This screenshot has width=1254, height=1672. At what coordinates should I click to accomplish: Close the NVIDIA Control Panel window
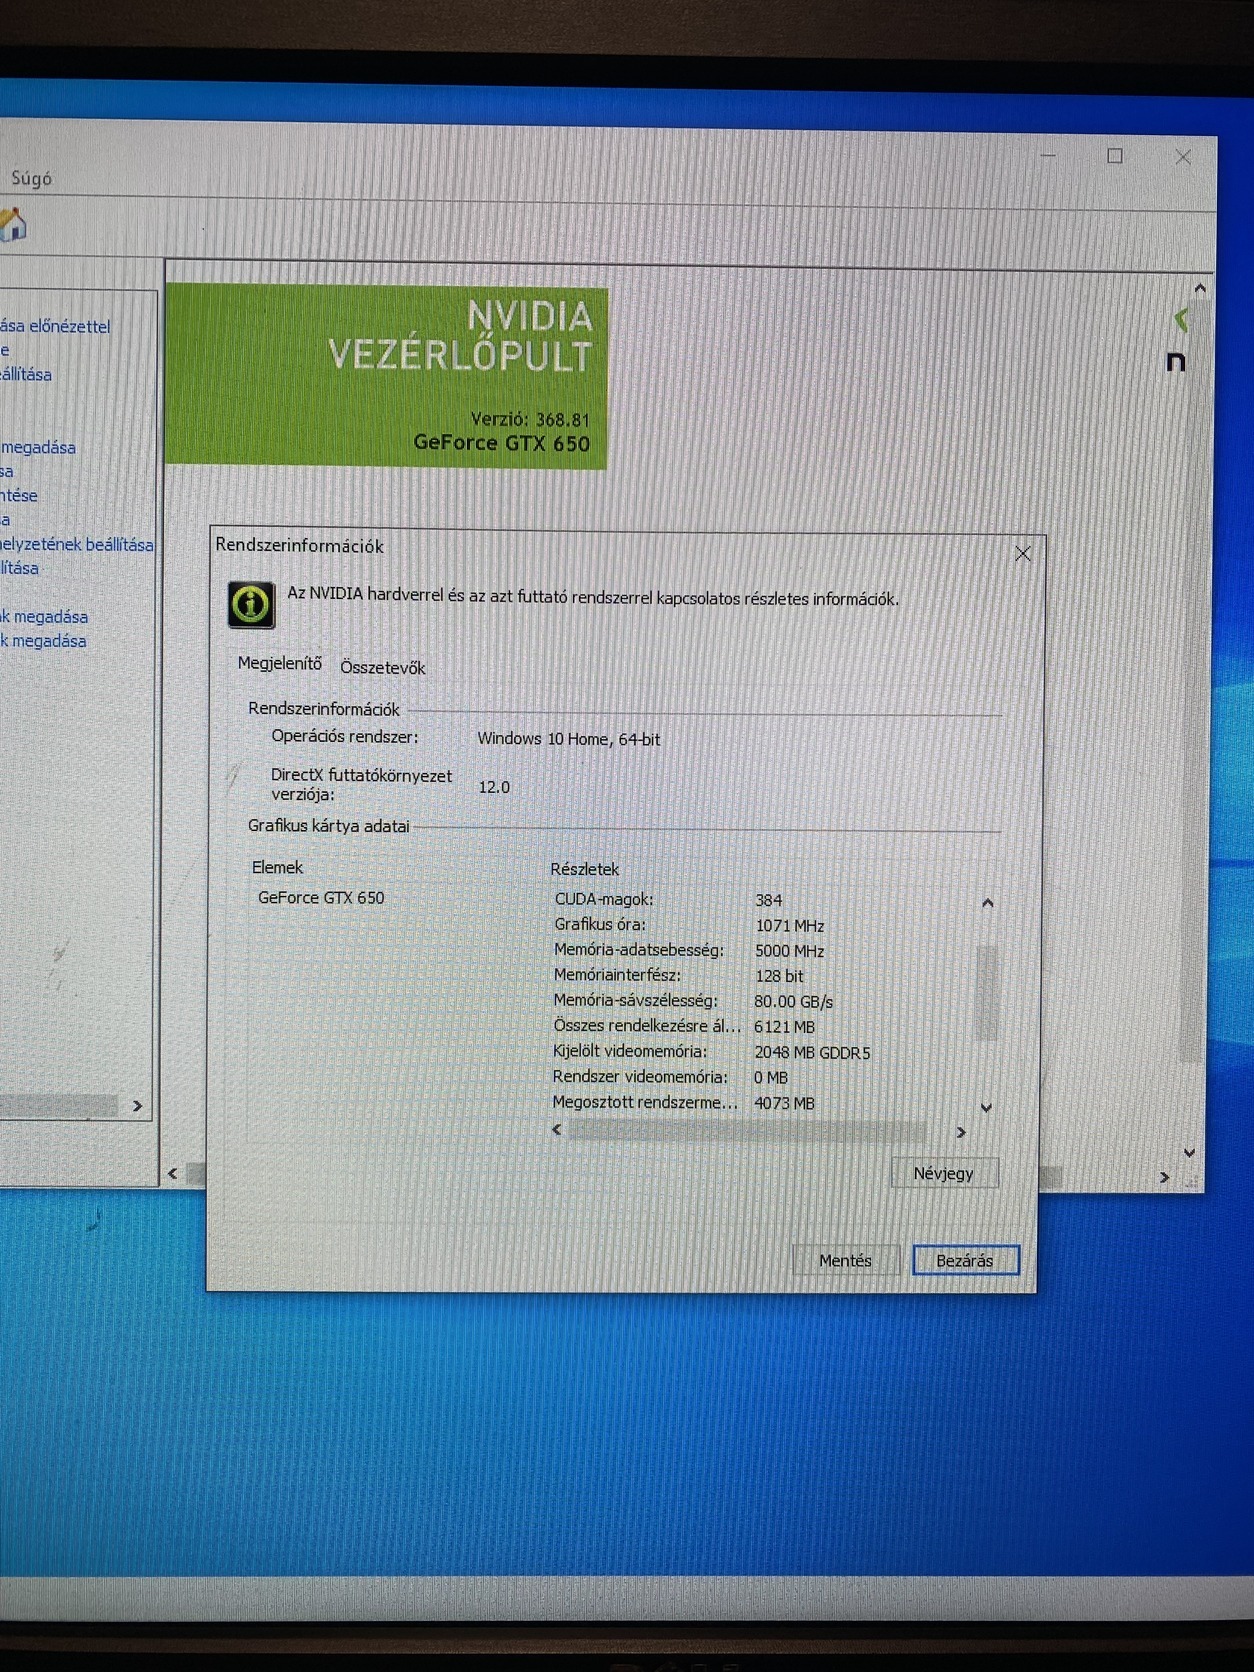coord(1183,157)
